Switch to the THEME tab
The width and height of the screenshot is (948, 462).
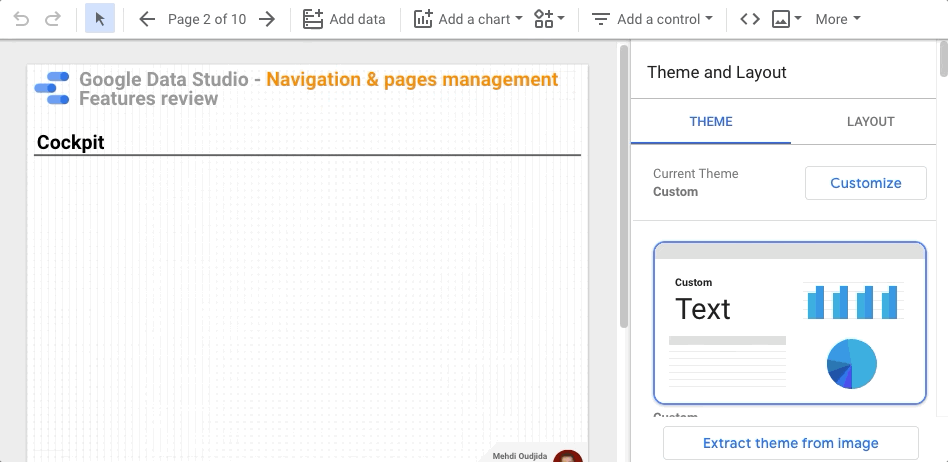pyautogui.click(x=711, y=122)
